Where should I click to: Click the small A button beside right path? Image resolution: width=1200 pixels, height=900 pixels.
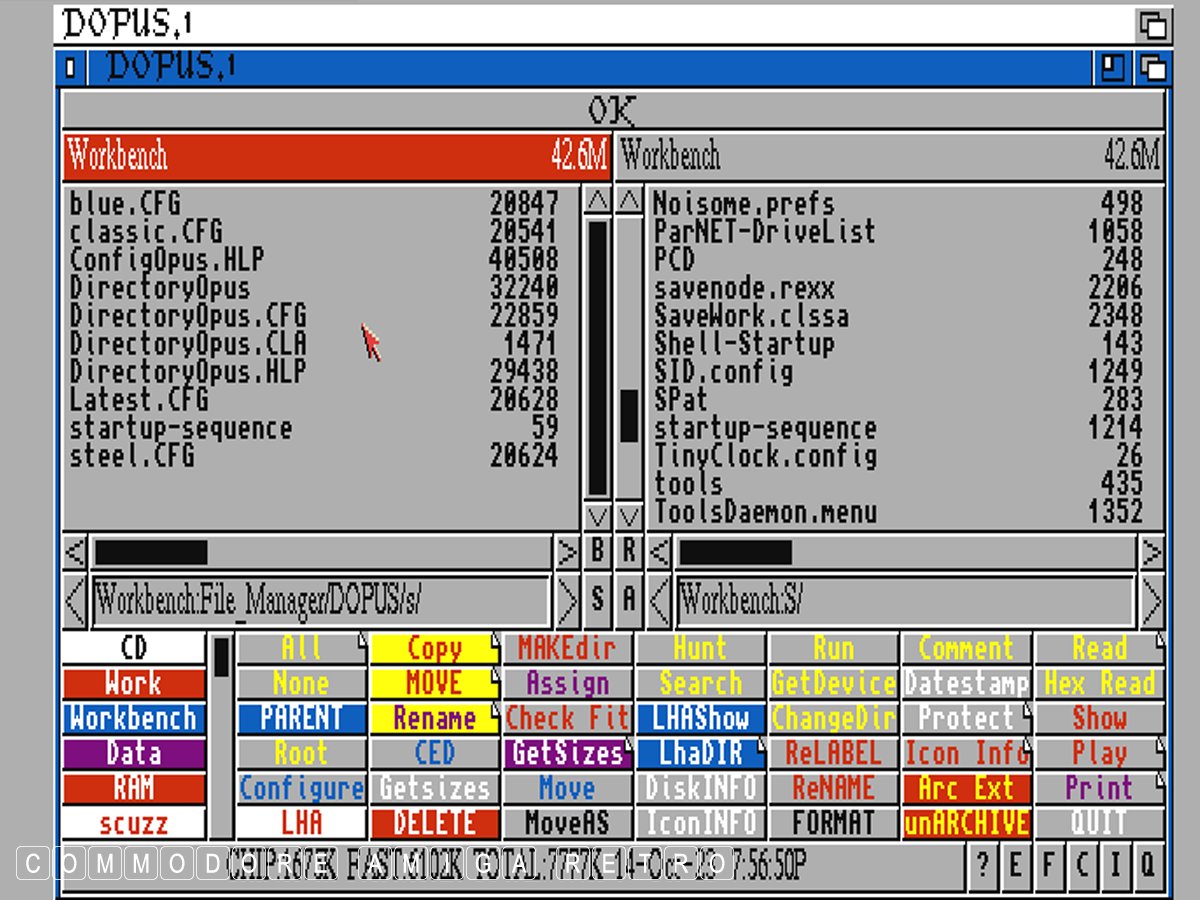(x=629, y=600)
